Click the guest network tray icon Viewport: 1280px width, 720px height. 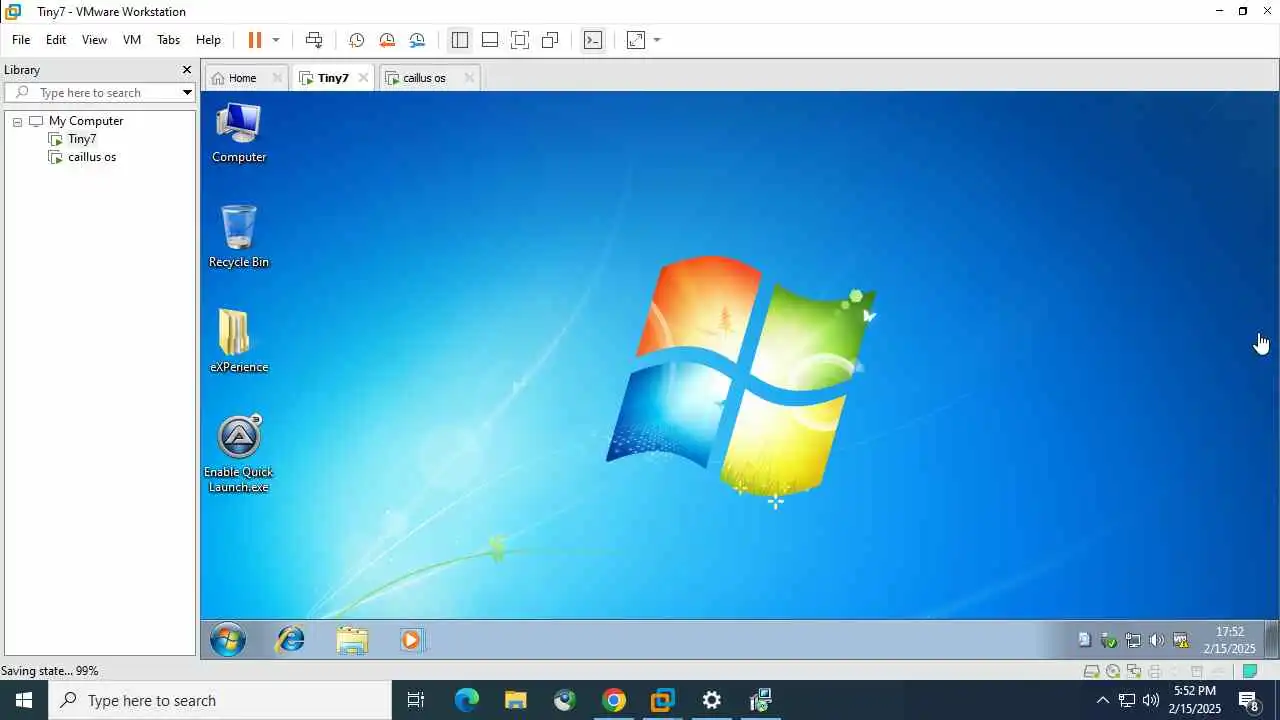1133,640
